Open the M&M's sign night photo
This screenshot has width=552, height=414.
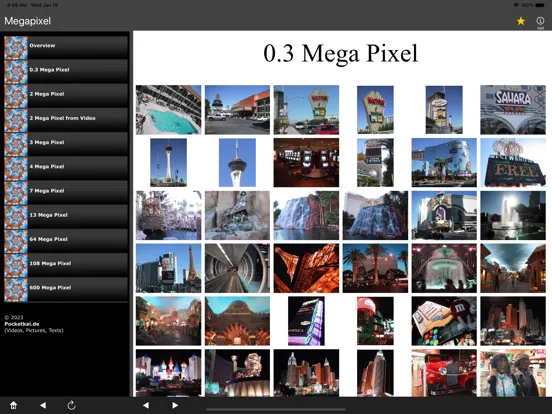point(444,321)
